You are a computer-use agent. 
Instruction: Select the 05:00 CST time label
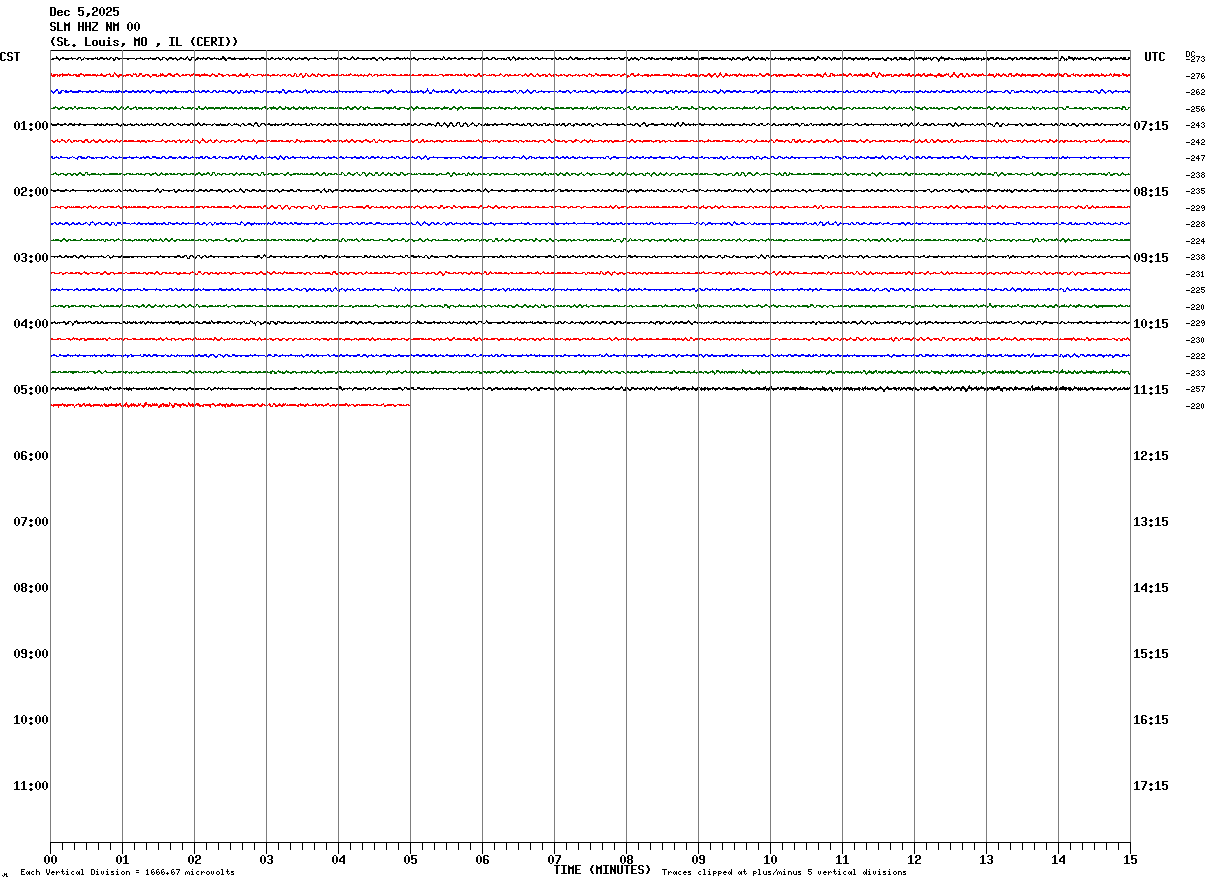pyautogui.click(x=31, y=390)
